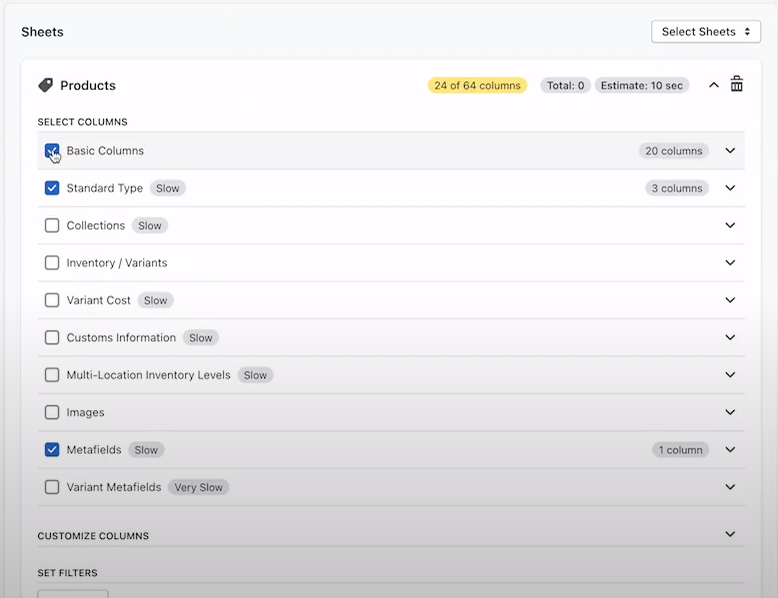Click Slow tag beside Variant Cost

tap(155, 300)
